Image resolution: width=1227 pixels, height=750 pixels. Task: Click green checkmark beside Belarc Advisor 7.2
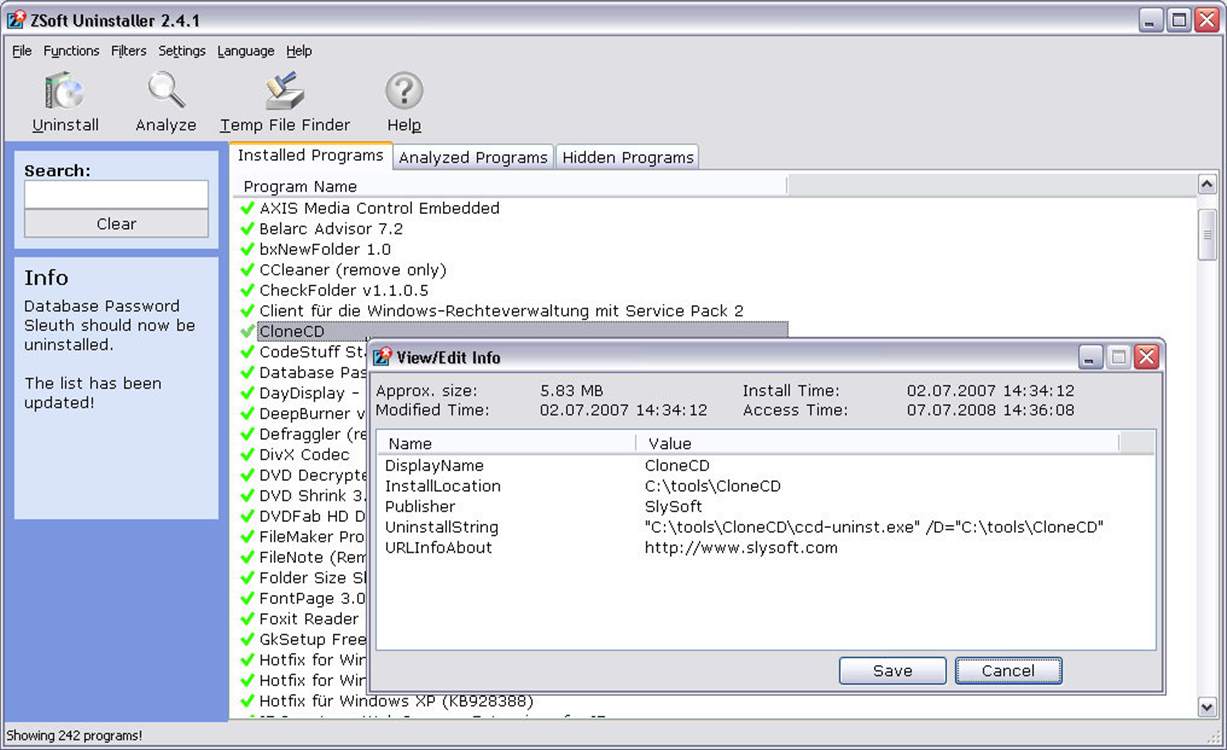(247, 229)
